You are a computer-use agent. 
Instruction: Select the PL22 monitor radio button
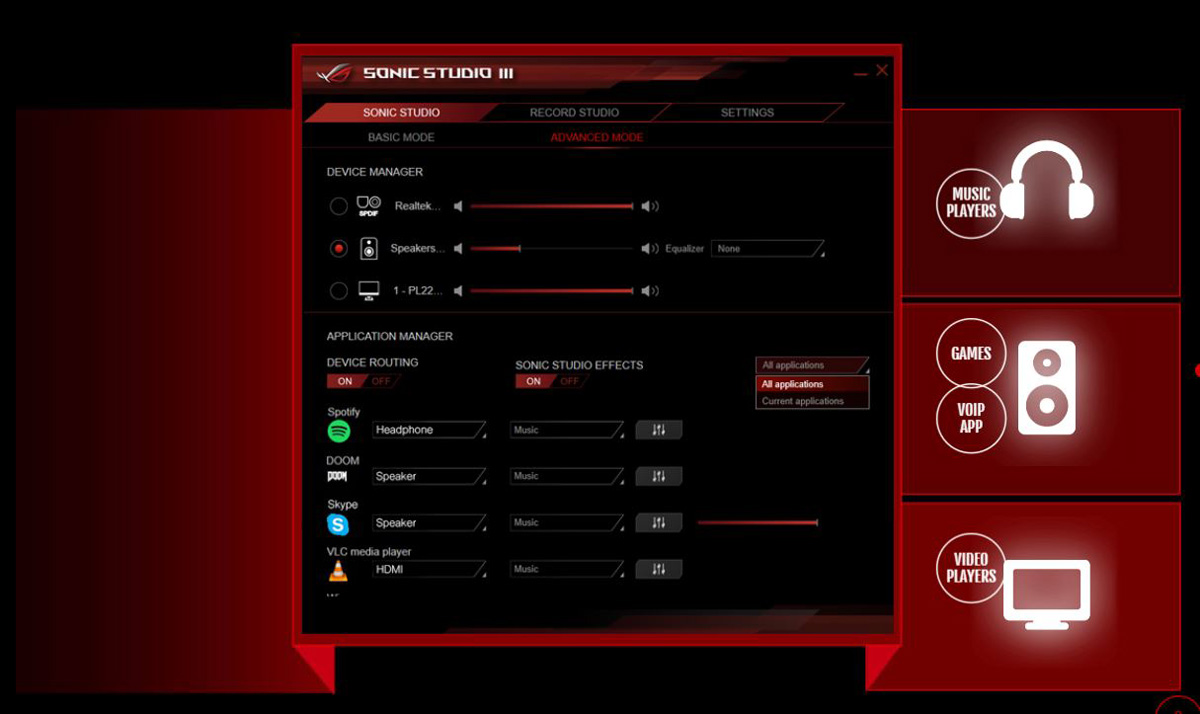click(x=339, y=291)
